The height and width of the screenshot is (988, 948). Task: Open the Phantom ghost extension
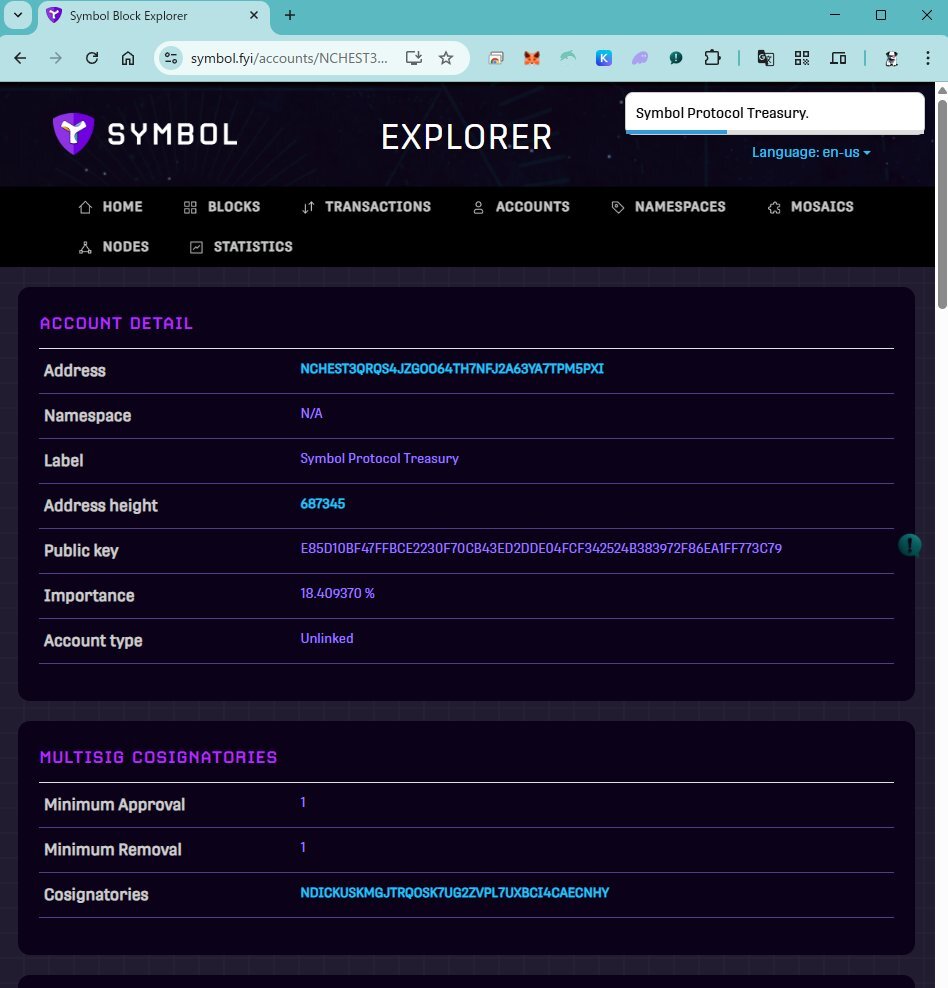coord(640,58)
